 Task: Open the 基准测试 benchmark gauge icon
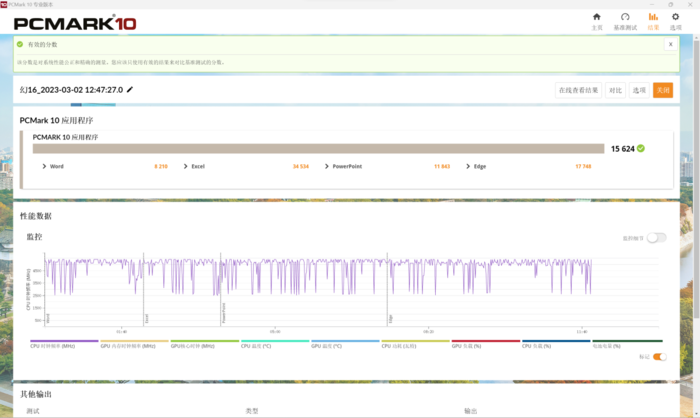tap(625, 17)
